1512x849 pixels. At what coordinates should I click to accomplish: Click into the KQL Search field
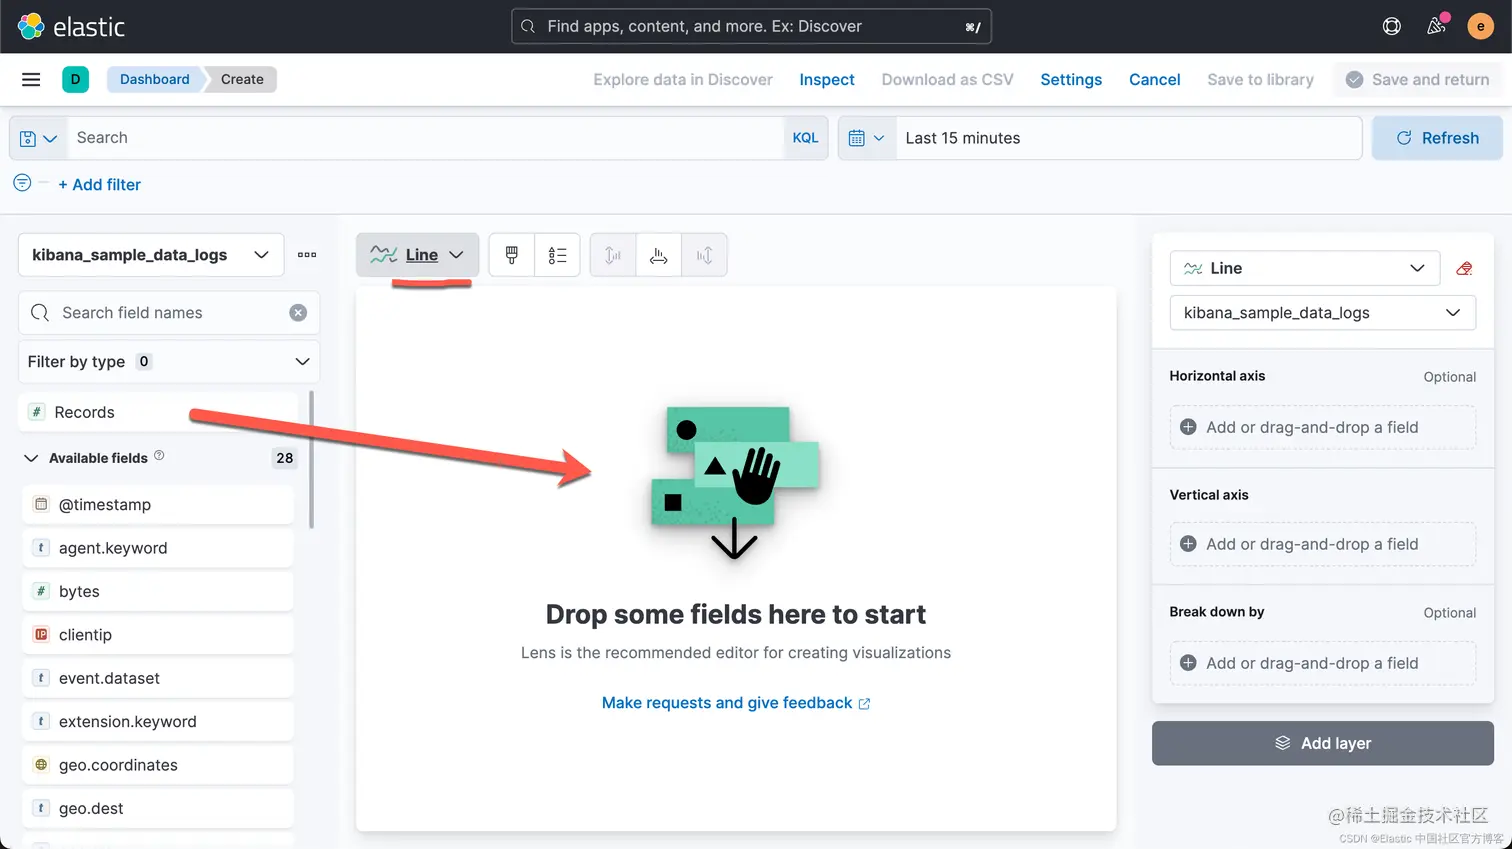(424, 138)
